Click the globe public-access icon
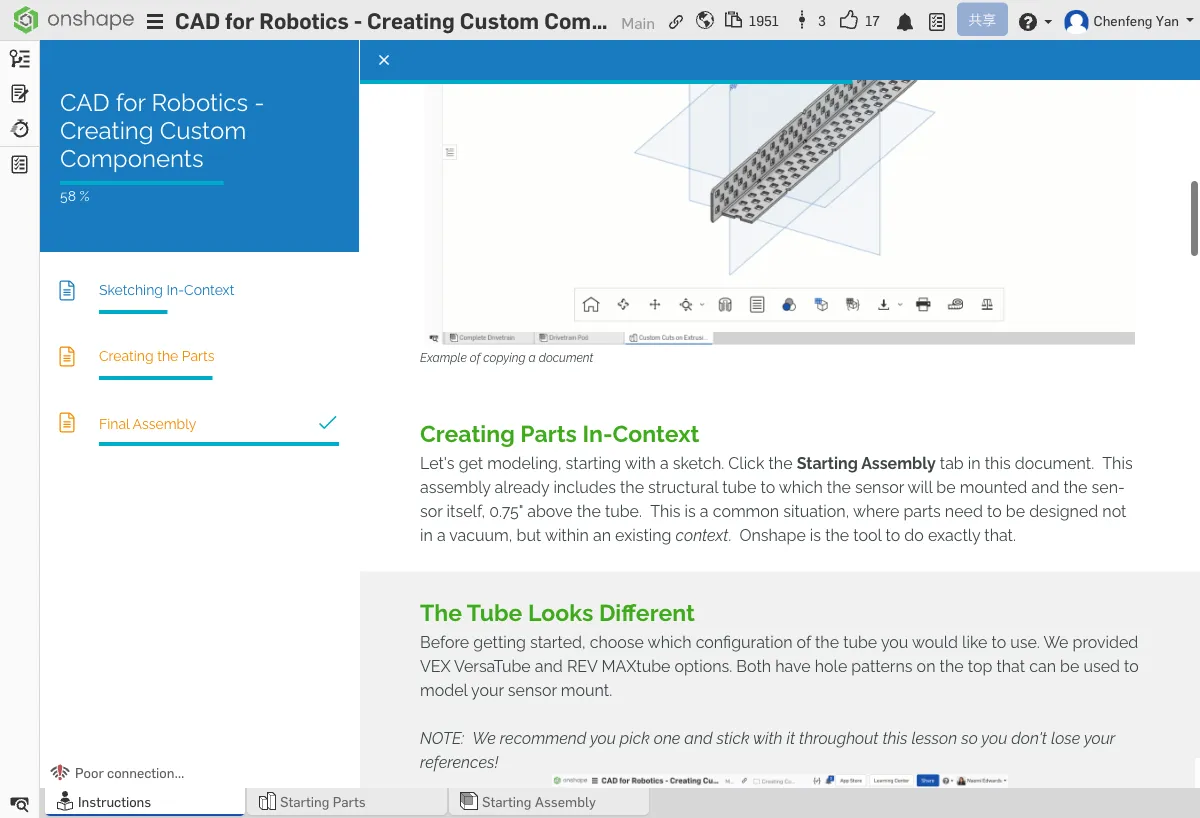 (705, 20)
